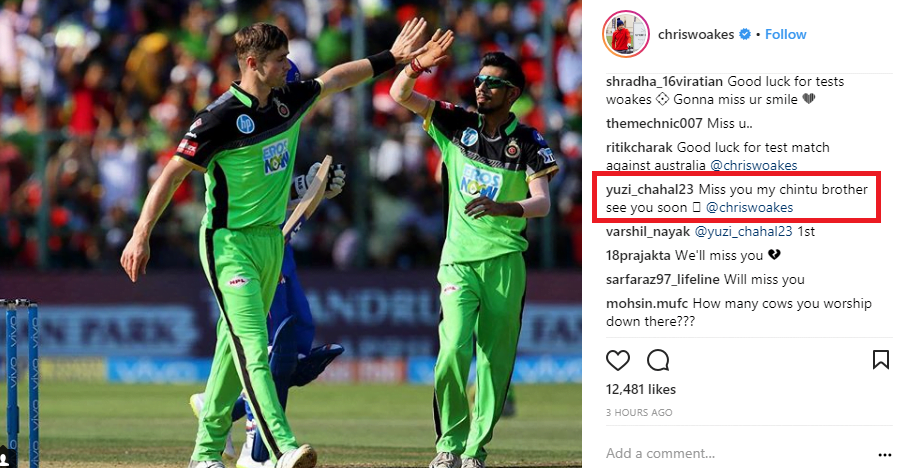Click @chriswoakes mention in yuzi_chahal23 comment
This screenshot has height=468, width=900.
[x=750, y=208]
